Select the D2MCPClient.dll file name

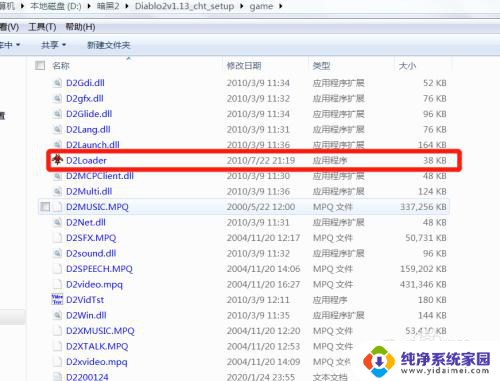pos(100,176)
